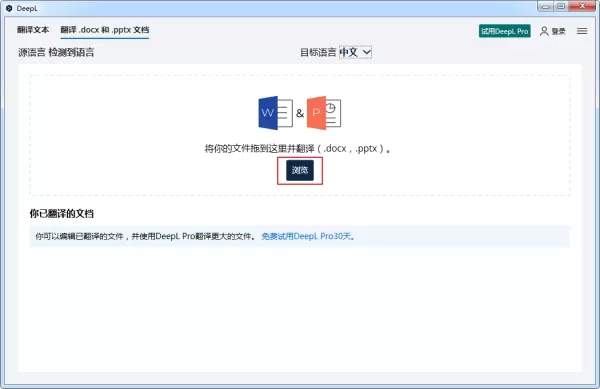Open the 目标语言 中文 dropdown
The image size is (600, 389).
(x=355, y=52)
